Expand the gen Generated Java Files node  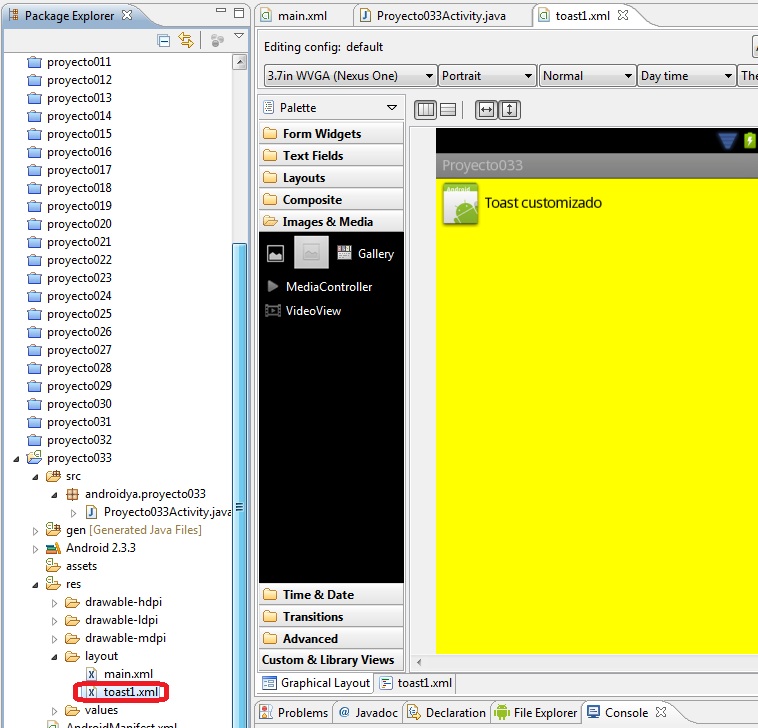tap(35, 531)
